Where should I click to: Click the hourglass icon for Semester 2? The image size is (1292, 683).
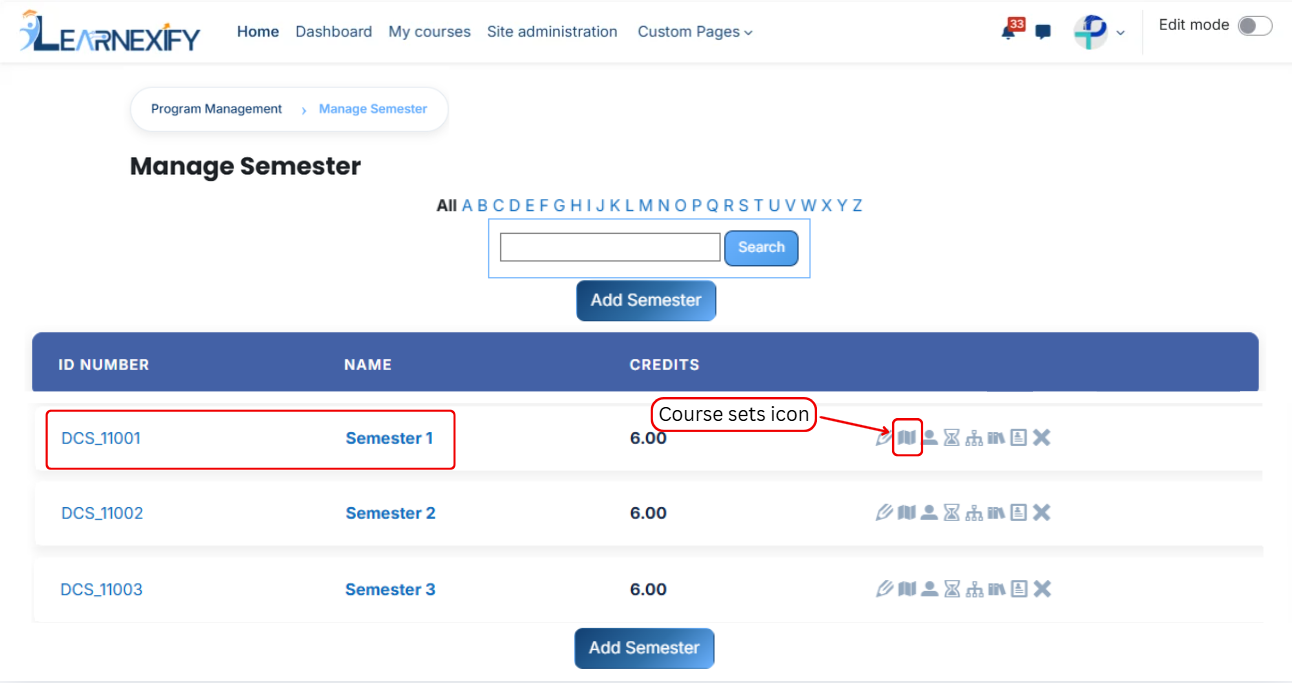[952, 513]
